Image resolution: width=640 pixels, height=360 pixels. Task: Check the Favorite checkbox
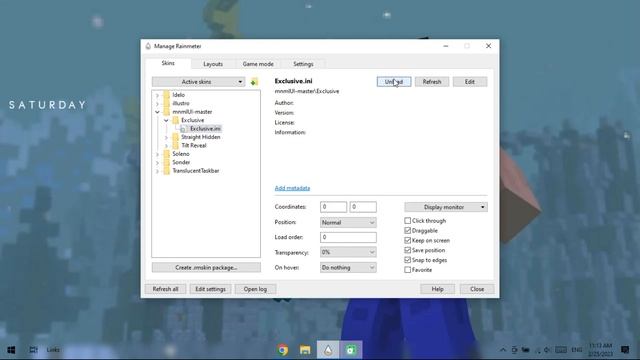tap(407, 270)
